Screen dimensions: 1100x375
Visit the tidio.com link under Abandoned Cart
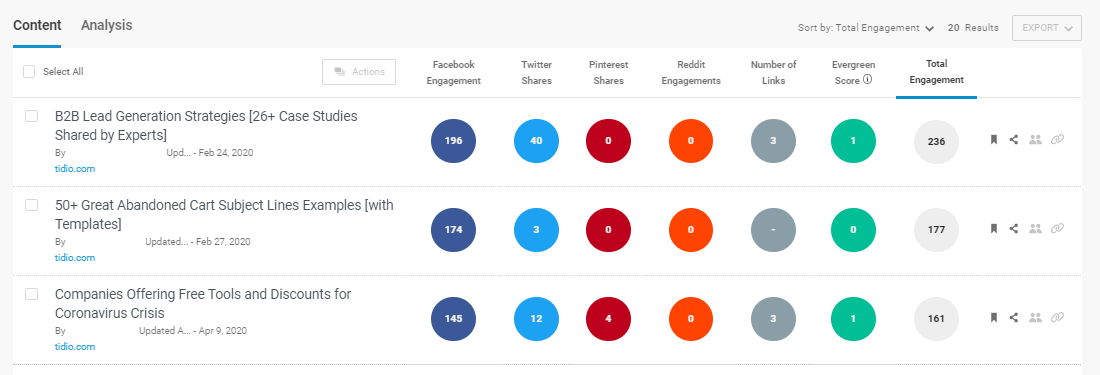[75, 257]
